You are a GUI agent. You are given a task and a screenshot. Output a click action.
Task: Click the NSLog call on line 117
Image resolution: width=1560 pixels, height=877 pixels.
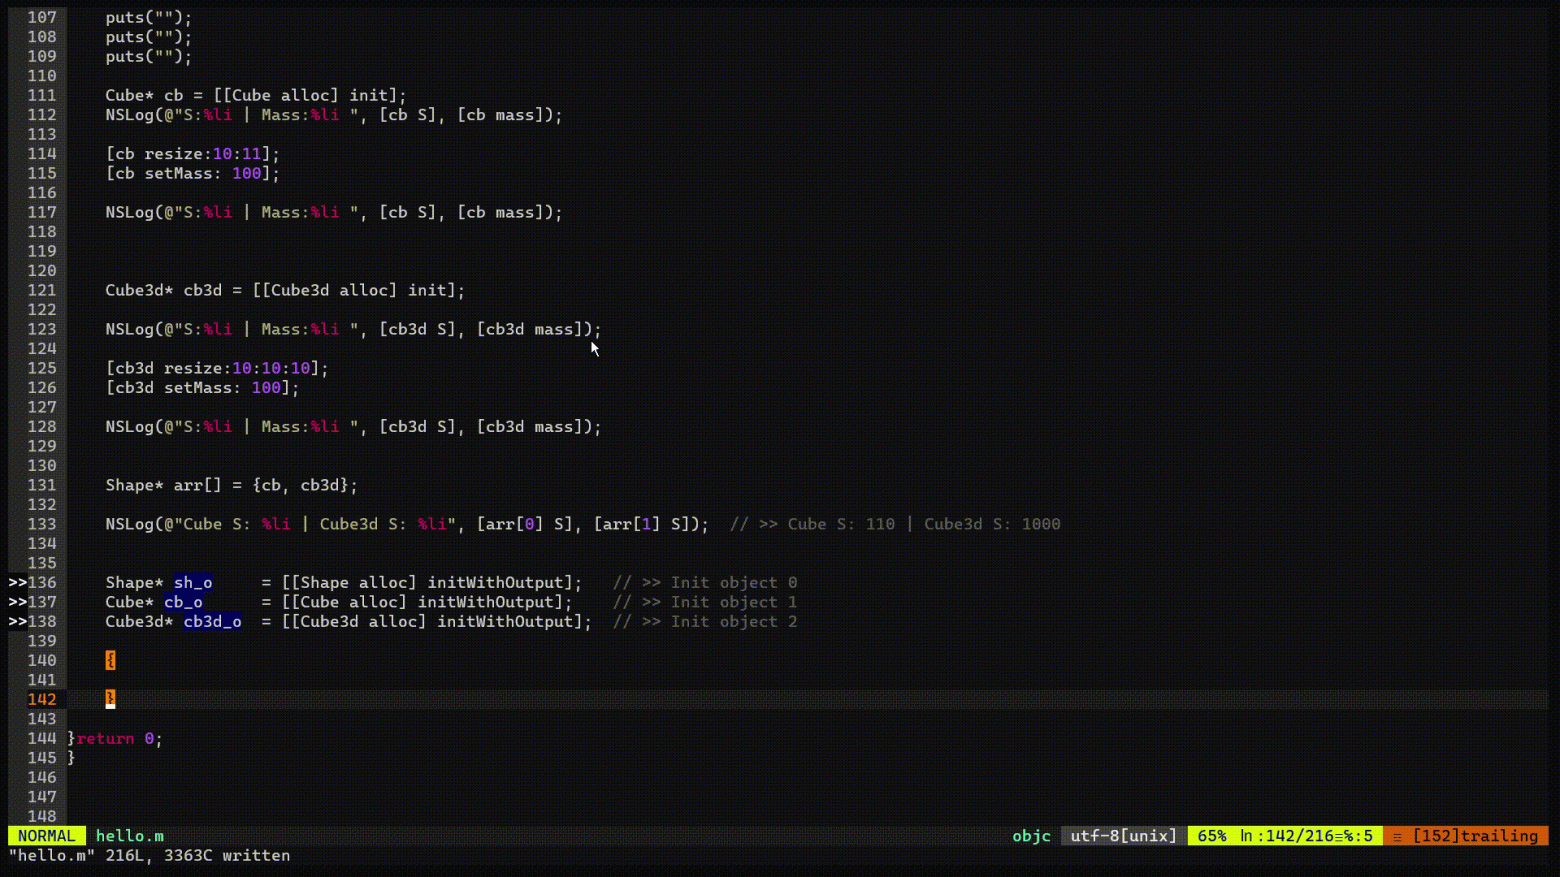334,213
